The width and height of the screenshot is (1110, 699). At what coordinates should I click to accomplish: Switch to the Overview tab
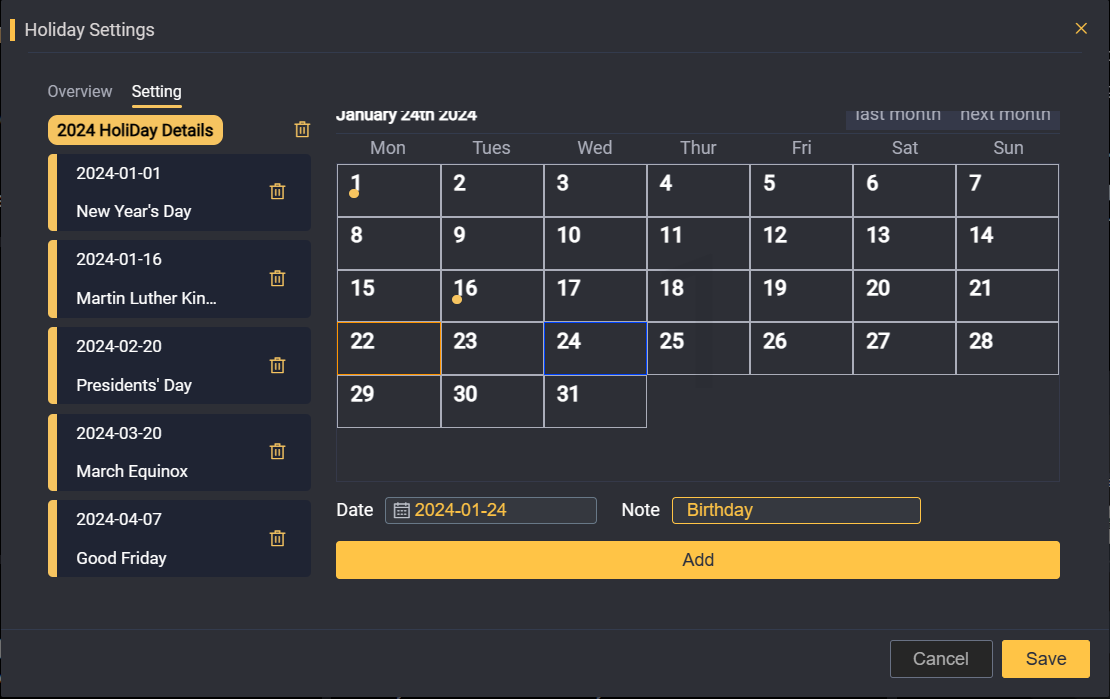click(80, 92)
